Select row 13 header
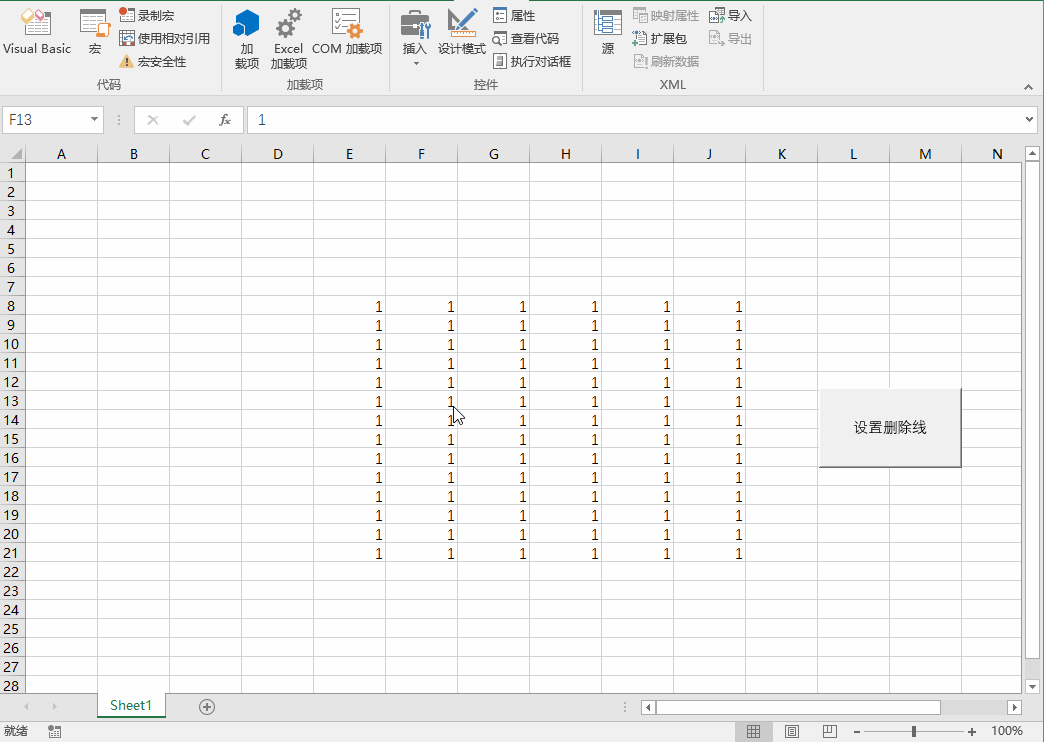Screen dimensions: 1044x742 point(12,401)
